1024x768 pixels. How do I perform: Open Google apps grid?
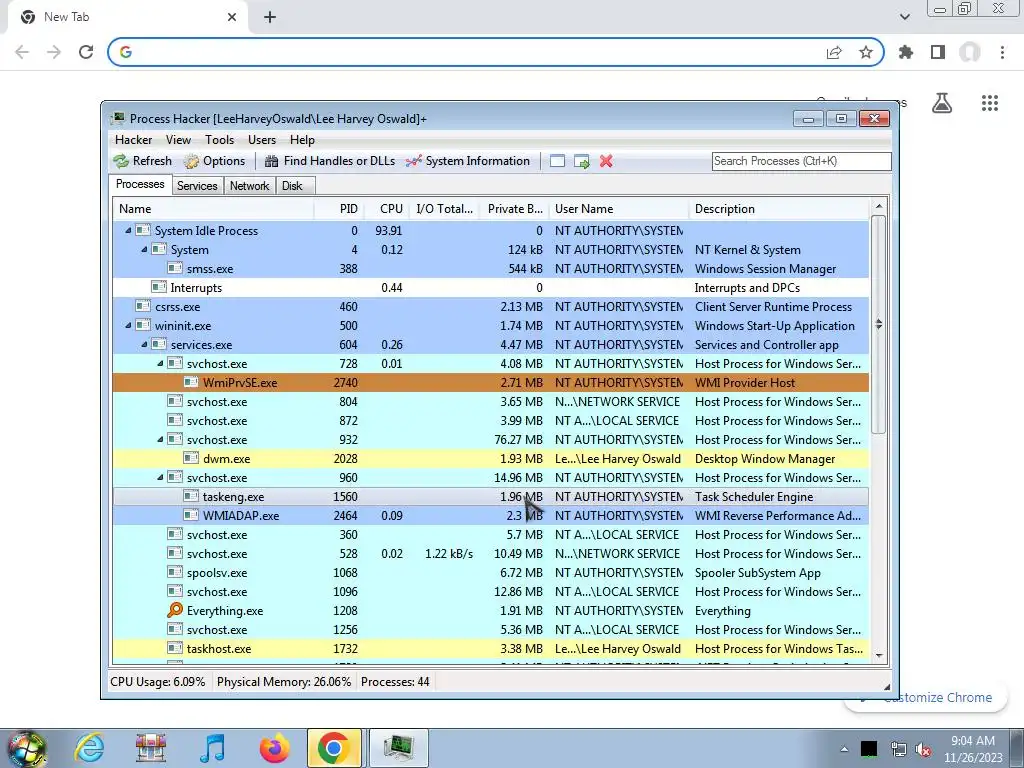coord(989,103)
